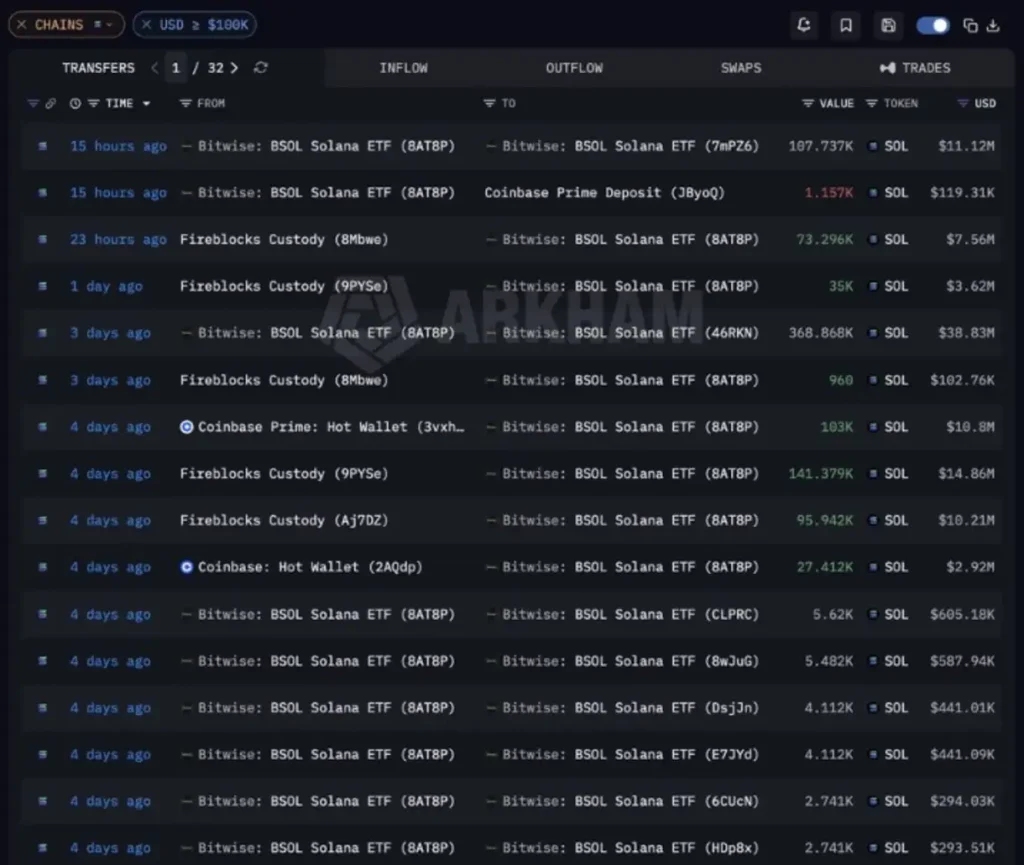The image size is (1024, 865).
Task: Switch to the TRADES tab
Action: point(916,68)
